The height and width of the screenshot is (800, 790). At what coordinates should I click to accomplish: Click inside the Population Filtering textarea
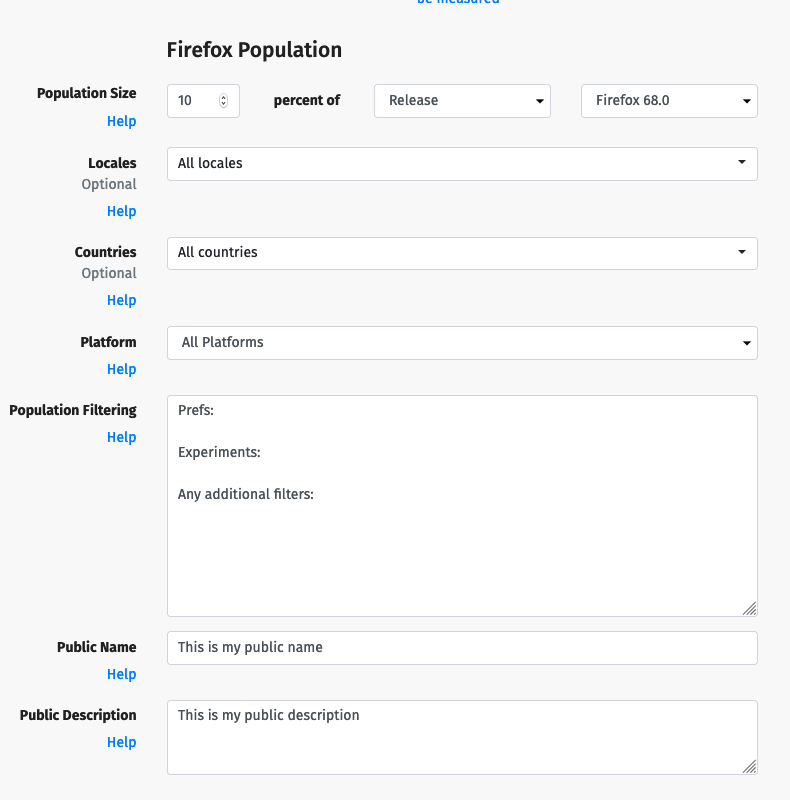[462, 506]
